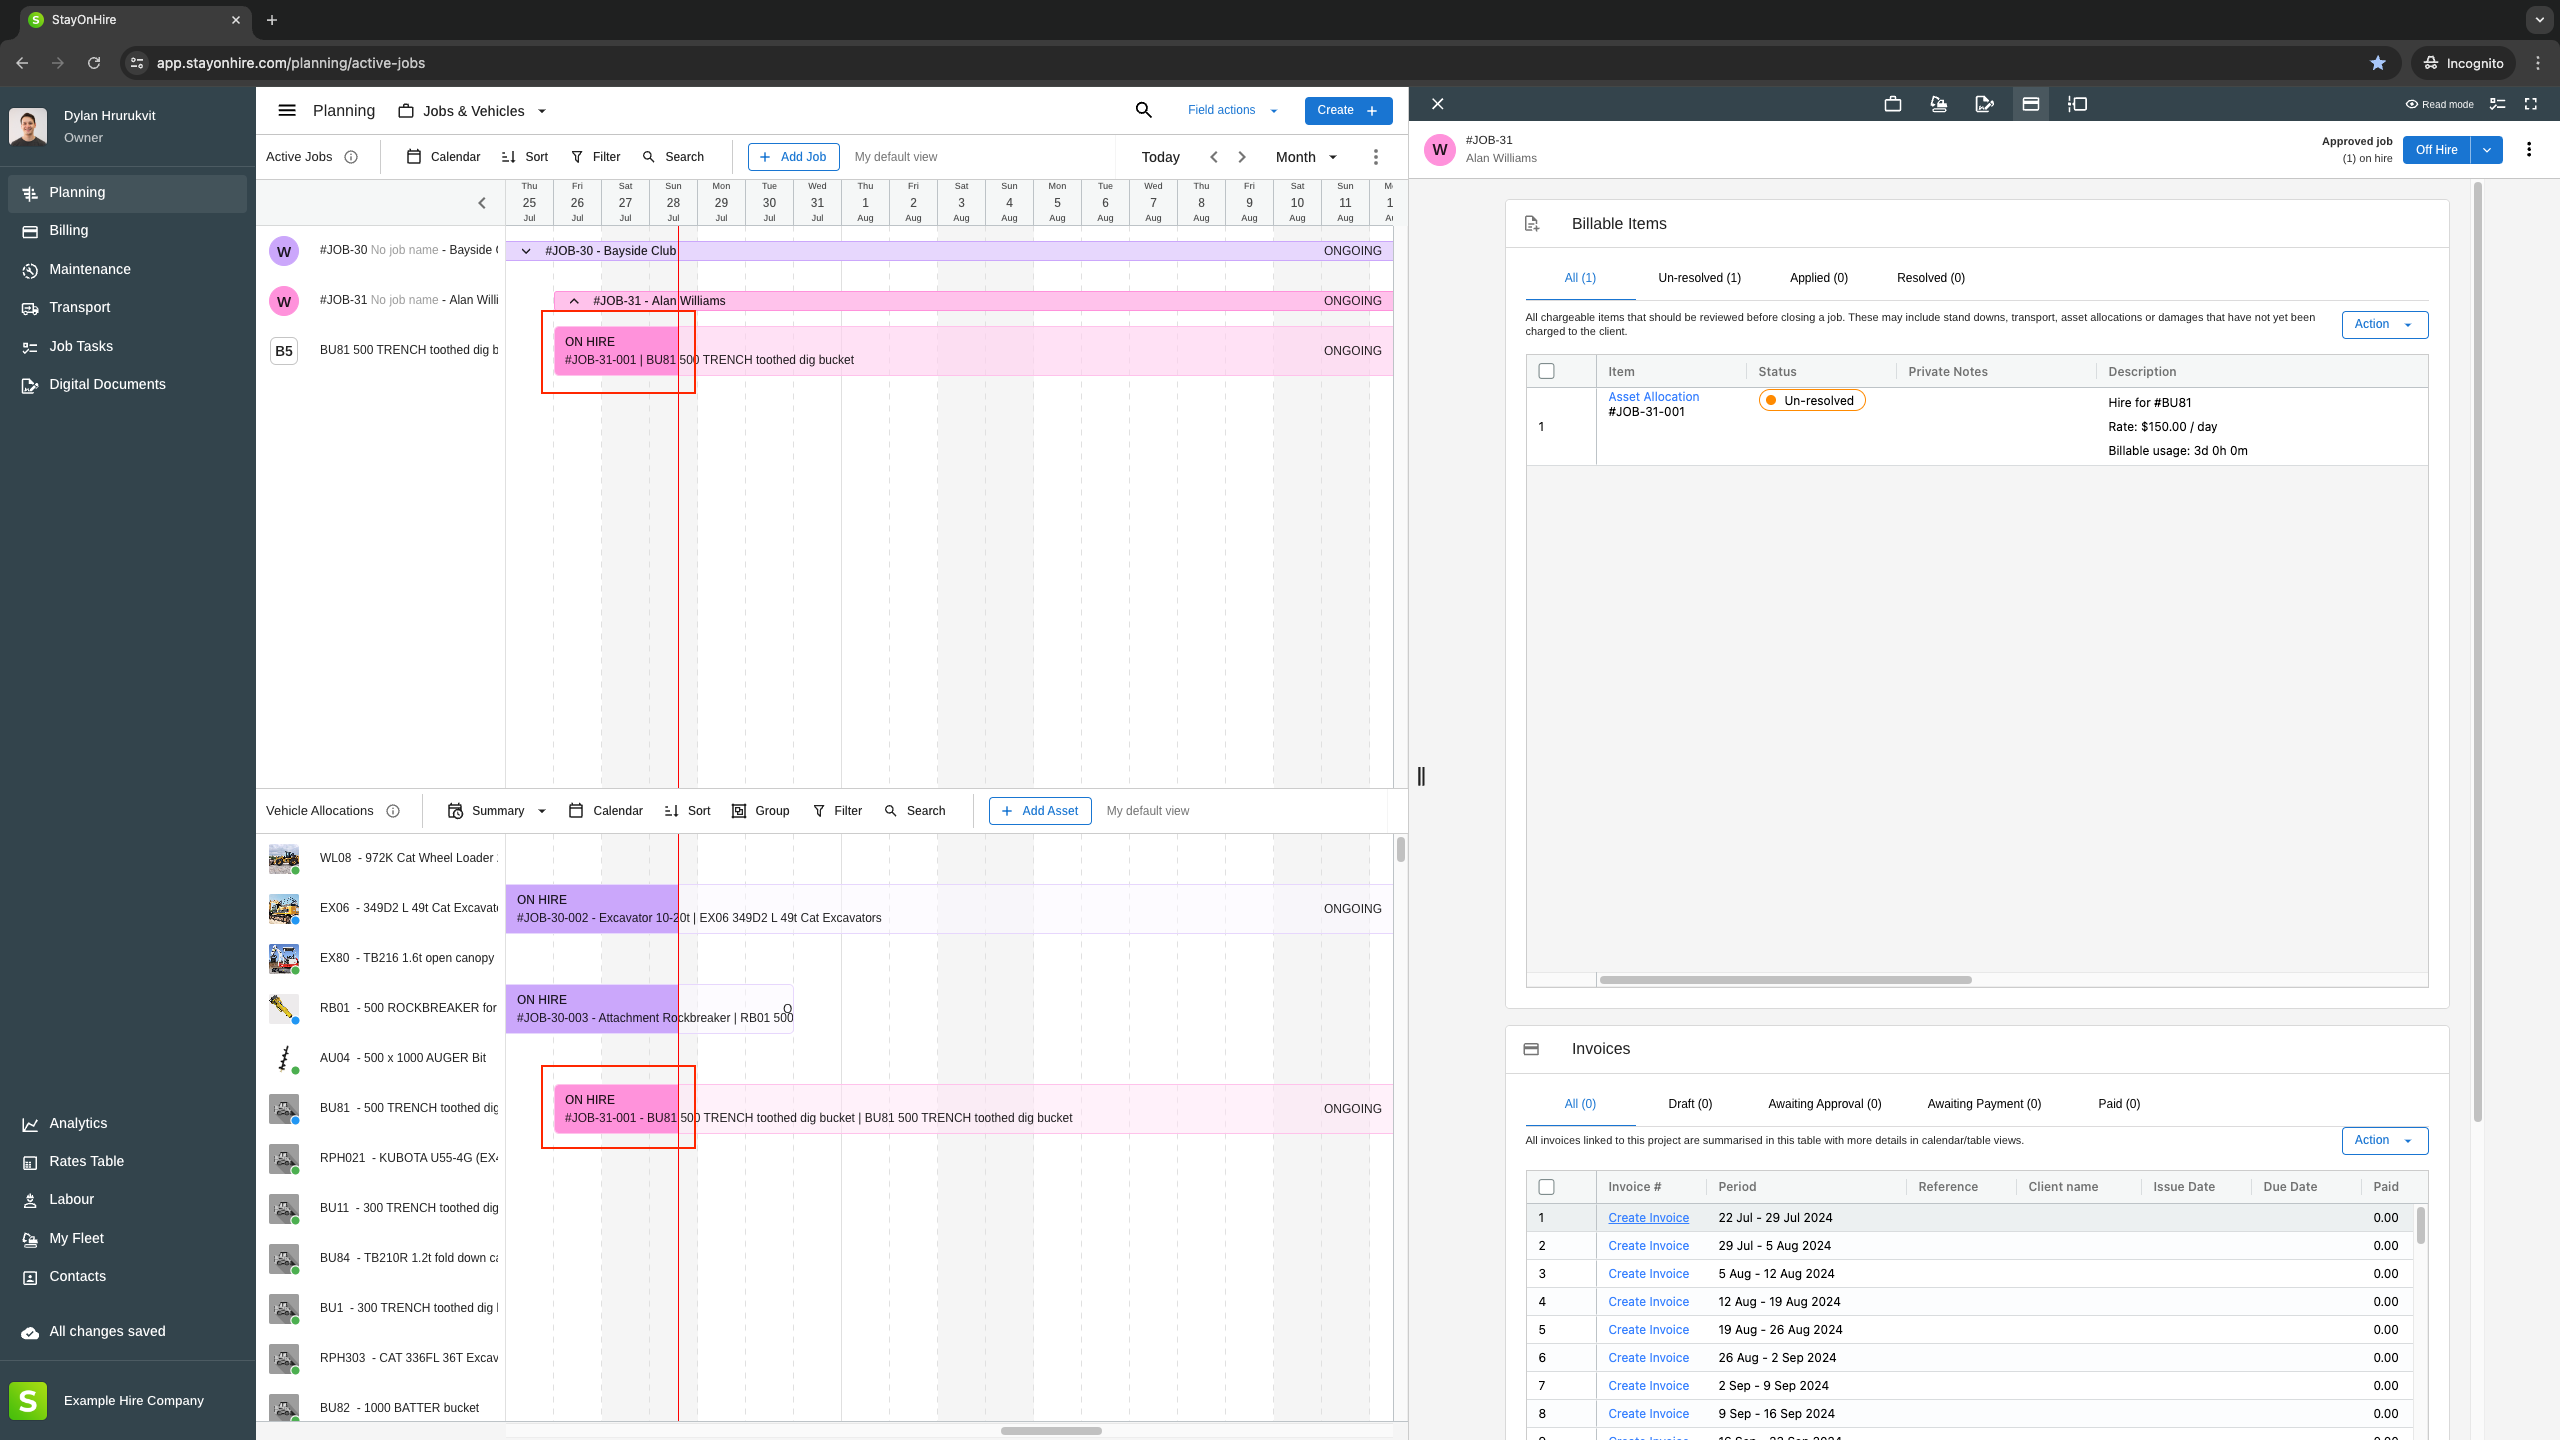Open the document signature panel icon
This screenshot has height=1440, width=2560.
coord(1984,104)
